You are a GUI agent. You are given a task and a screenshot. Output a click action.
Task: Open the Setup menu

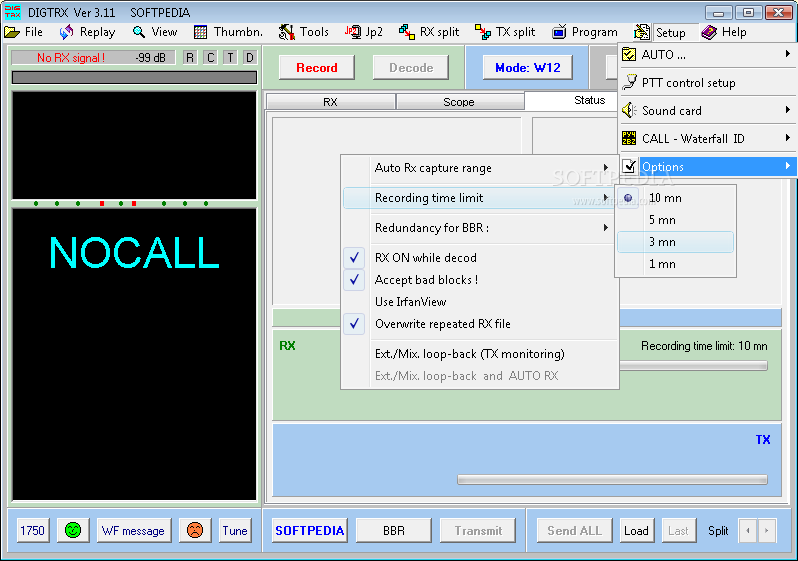point(670,33)
